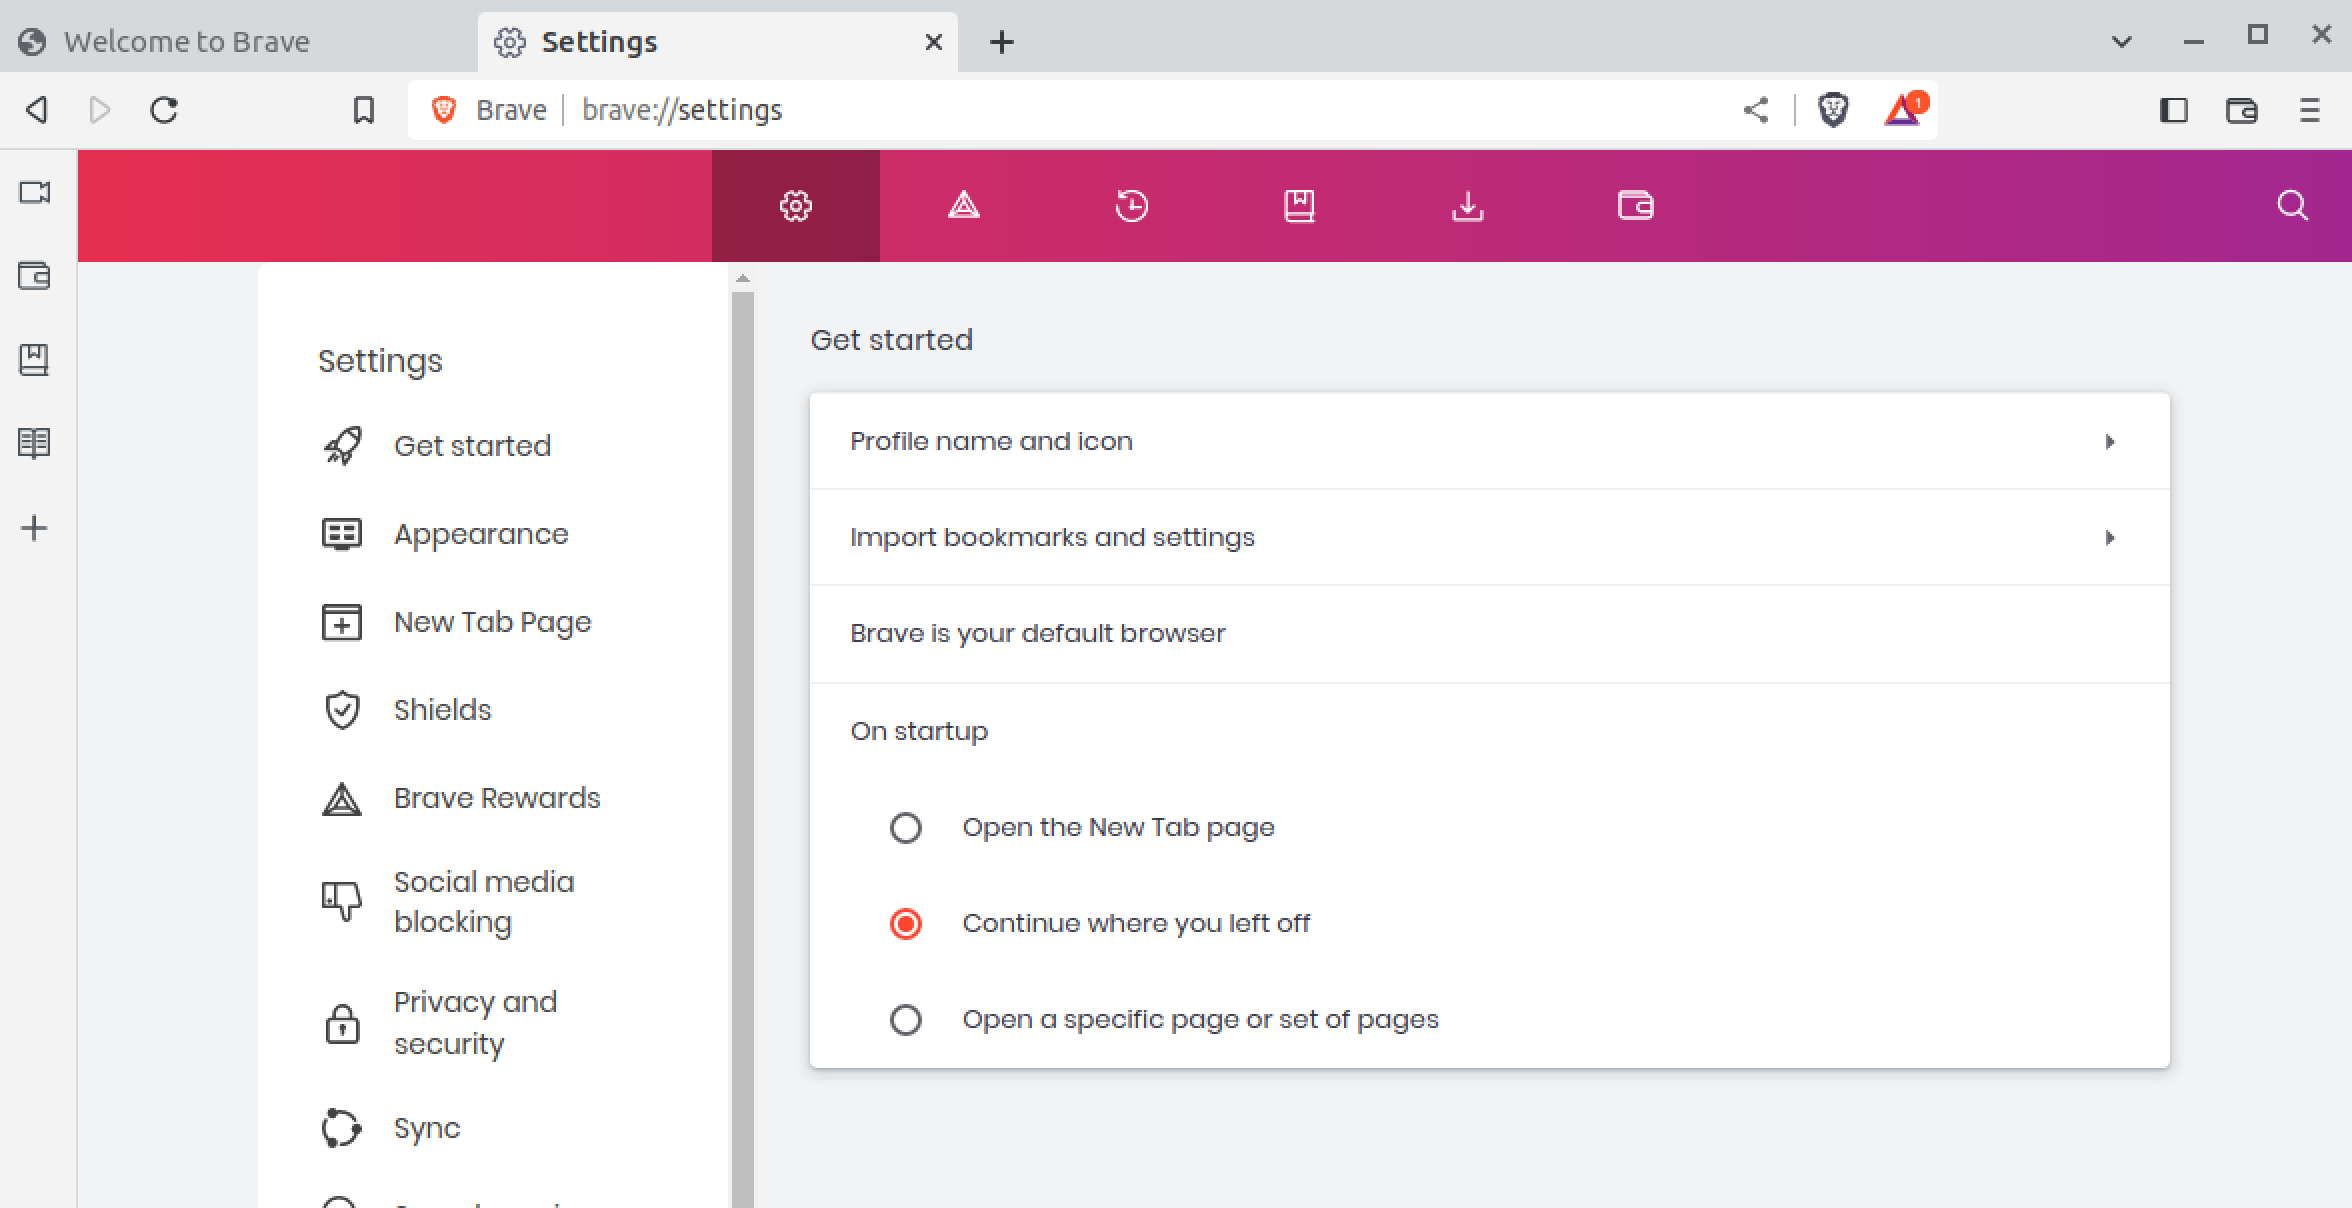This screenshot has height=1208, width=2352.
Task: Click the rocket icon beside Get started
Action: 342,446
